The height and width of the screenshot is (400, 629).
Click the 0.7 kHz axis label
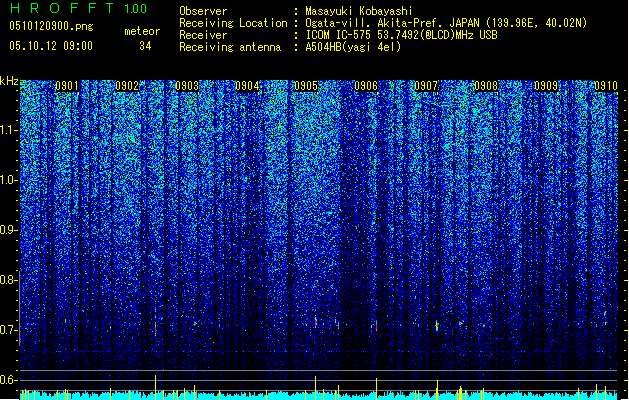tap(8, 330)
